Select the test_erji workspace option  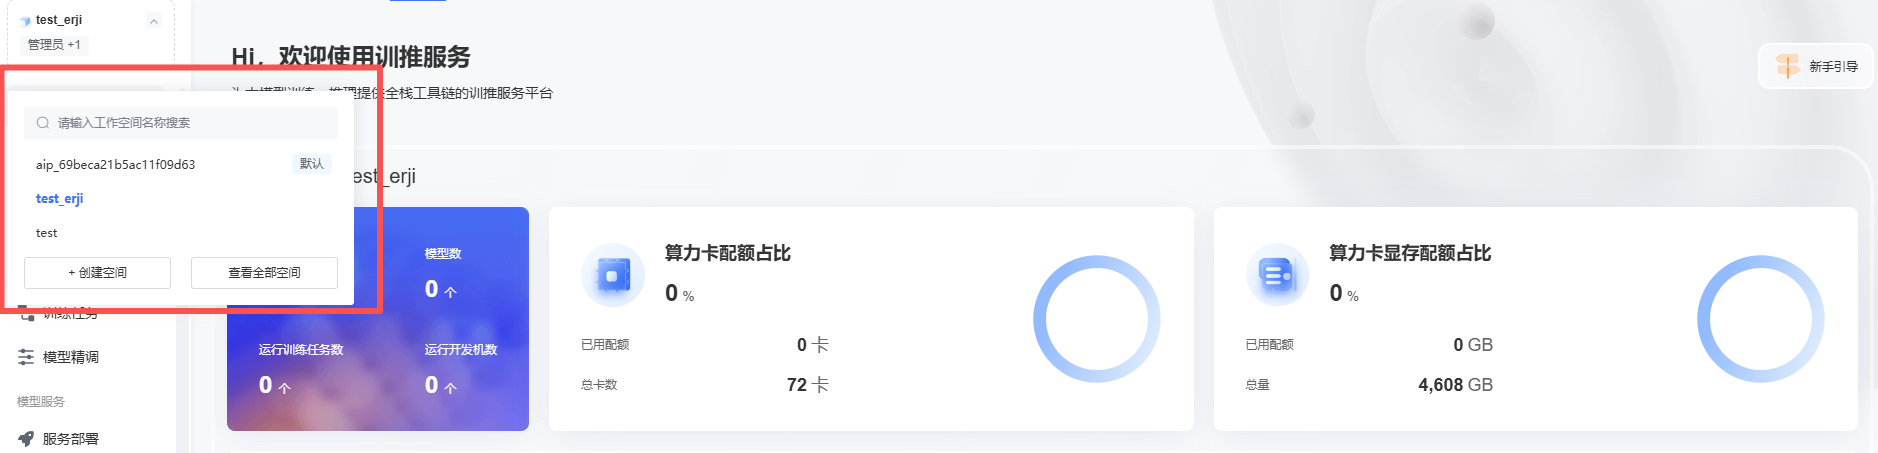click(60, 199)
